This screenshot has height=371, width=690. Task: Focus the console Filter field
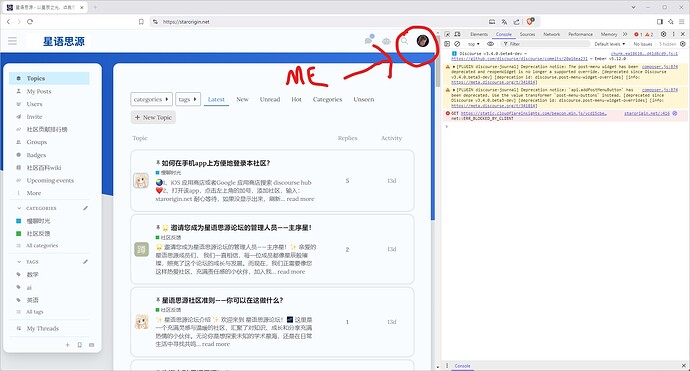[x=546, y=44]
